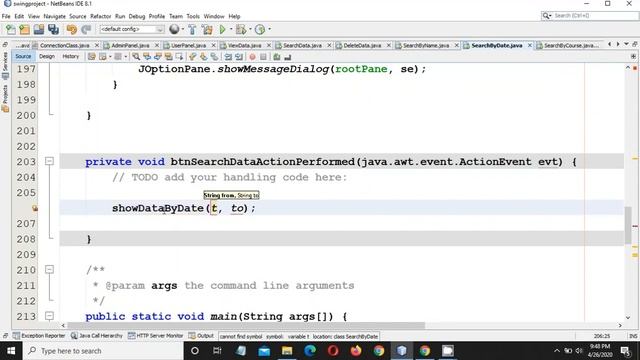Viewport: 640px width, 360px height.
Task: Click the Search (Ctrl+I) input field
Action: [x=594, y=16]
